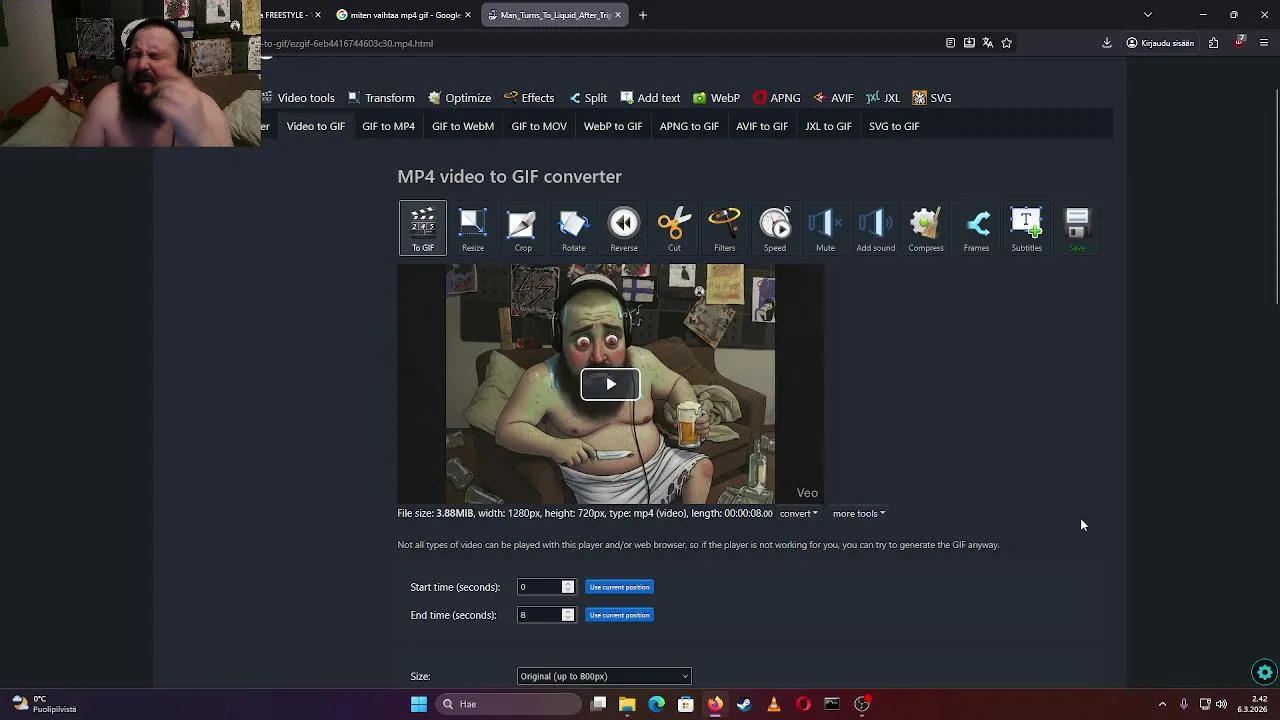The width and height of the screenshot is (1280, 720).
Task: Open the Reverse tool
Action: coord(624,228)
